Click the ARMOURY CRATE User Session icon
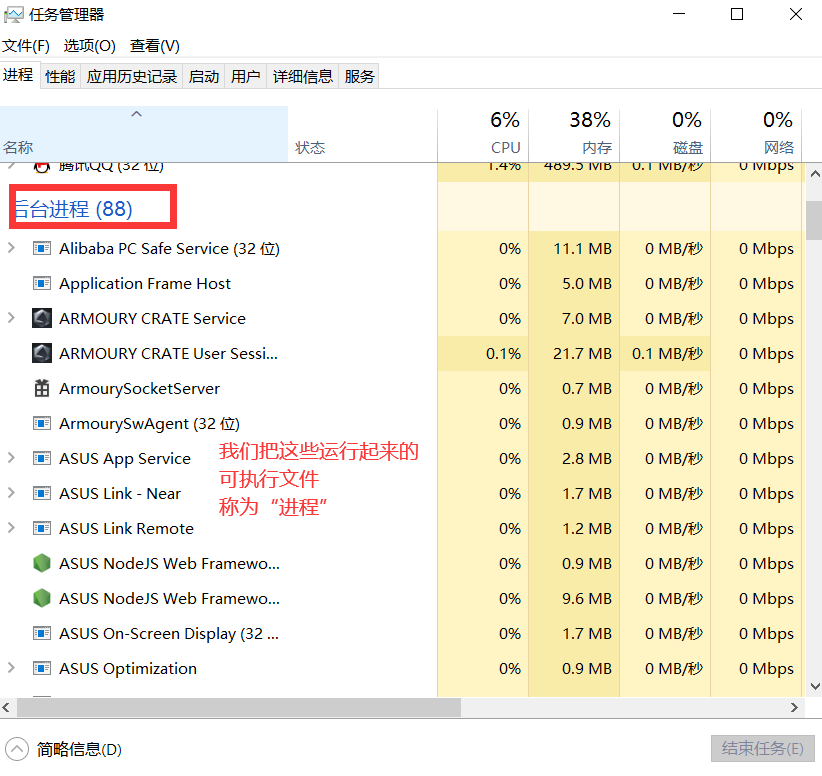Image resolution: width=822 pixels, height=776 pixels. [42, 353]
